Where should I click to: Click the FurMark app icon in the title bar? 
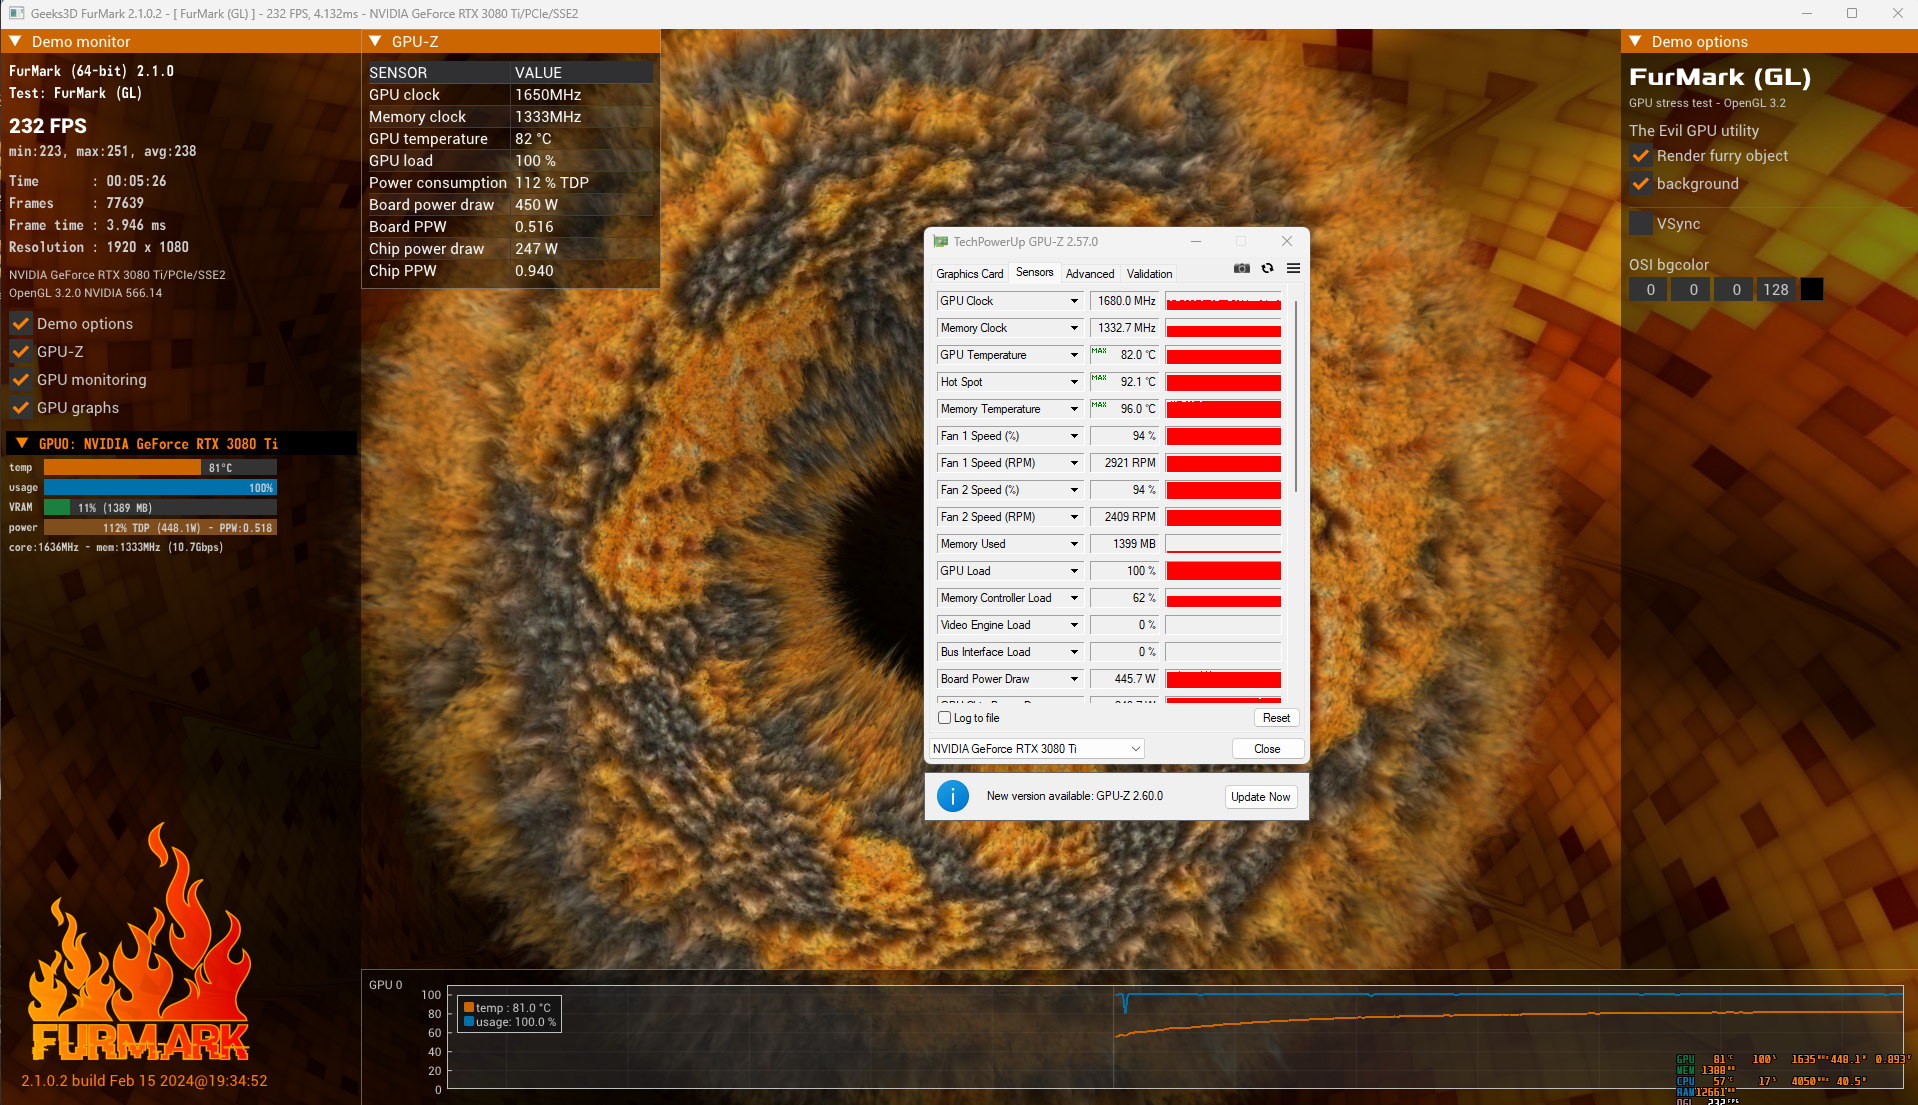click(x=16, y=14)
